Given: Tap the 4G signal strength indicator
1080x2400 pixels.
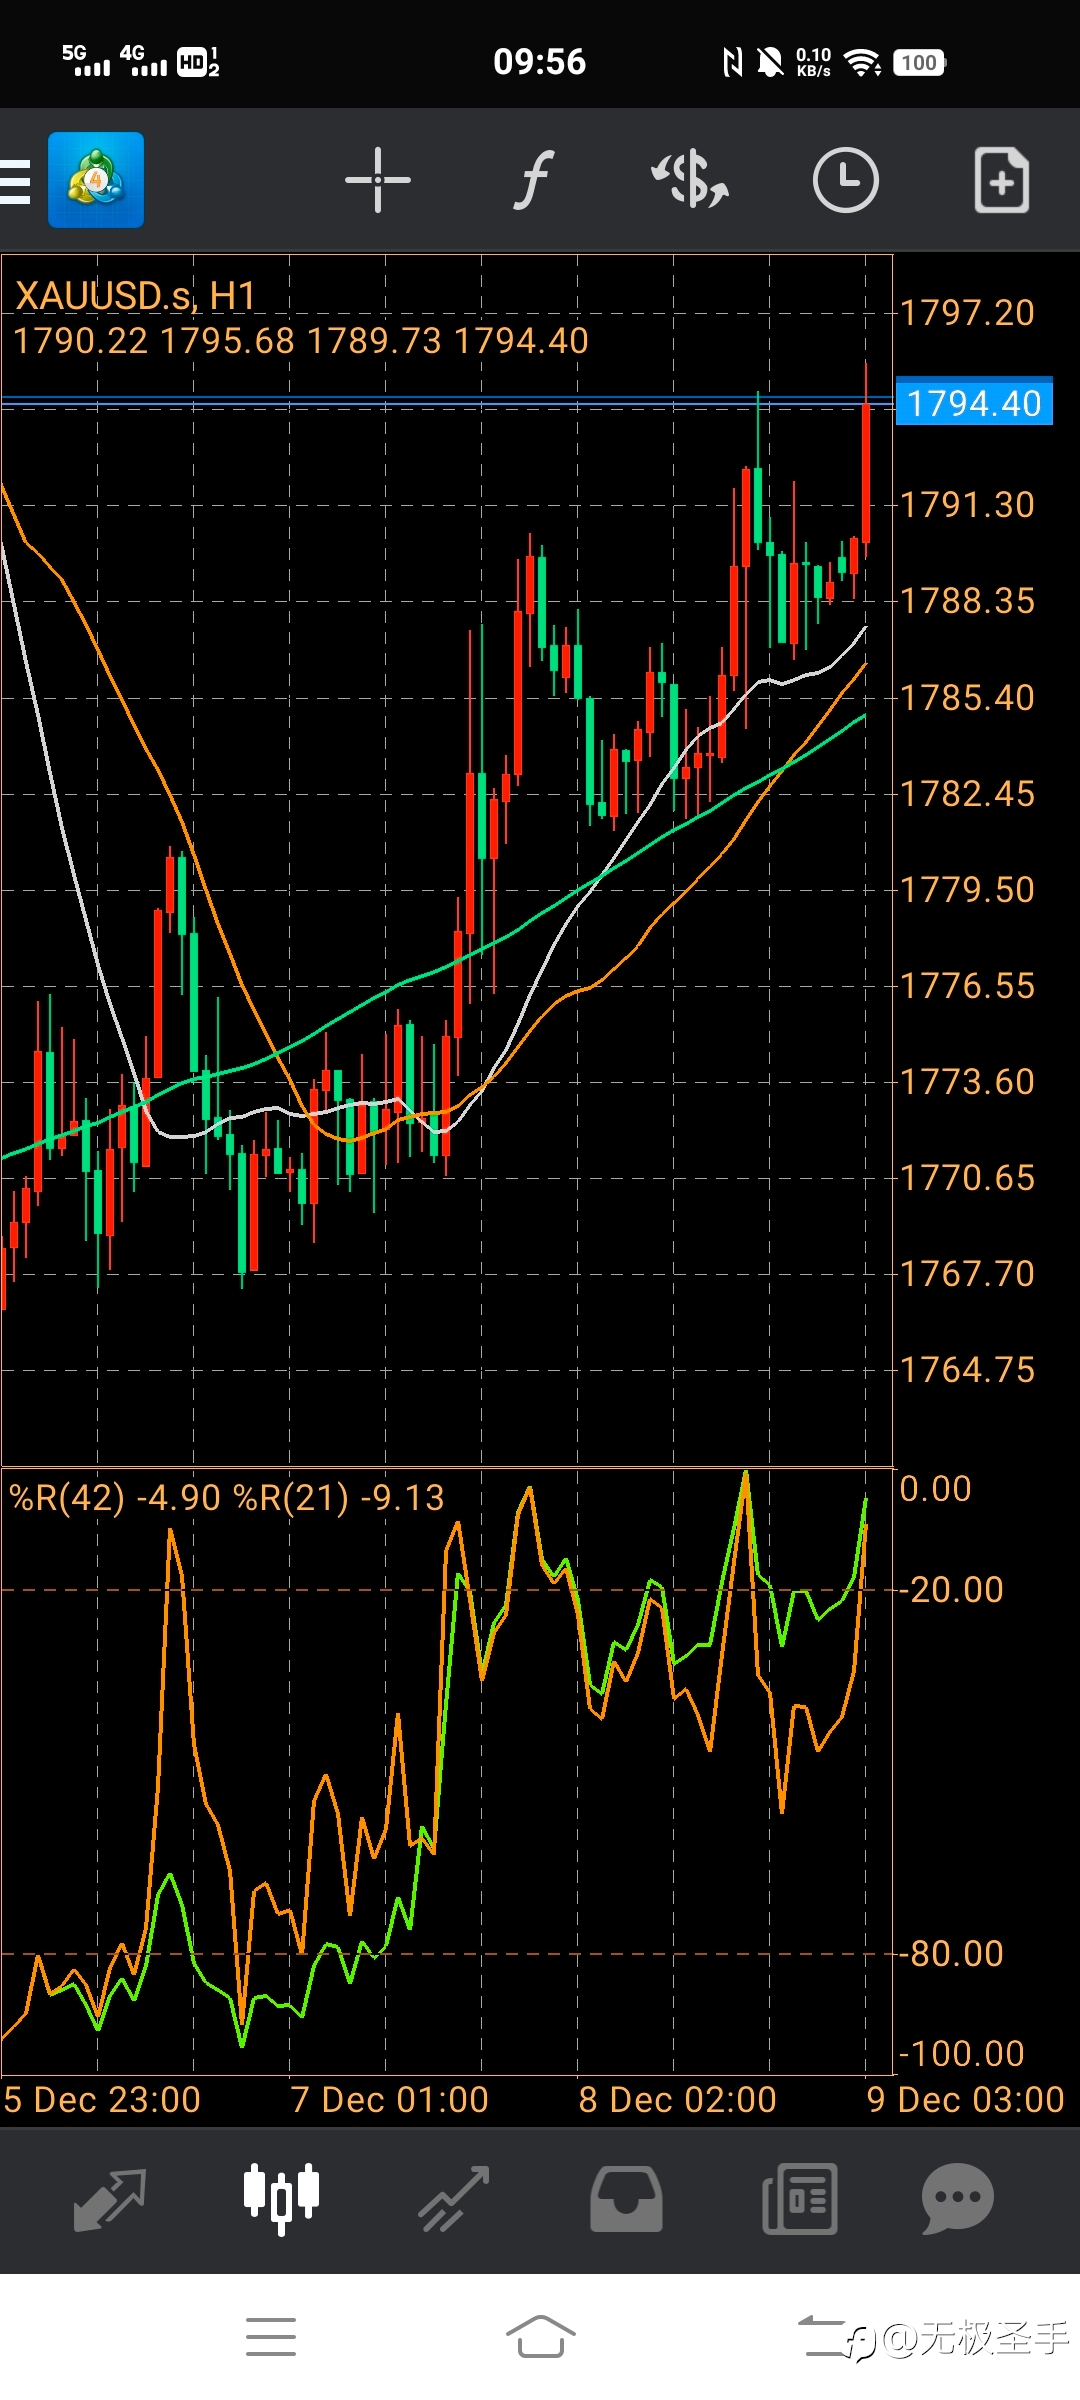Looking at the screenshot, I should click(x=143, y=60).
